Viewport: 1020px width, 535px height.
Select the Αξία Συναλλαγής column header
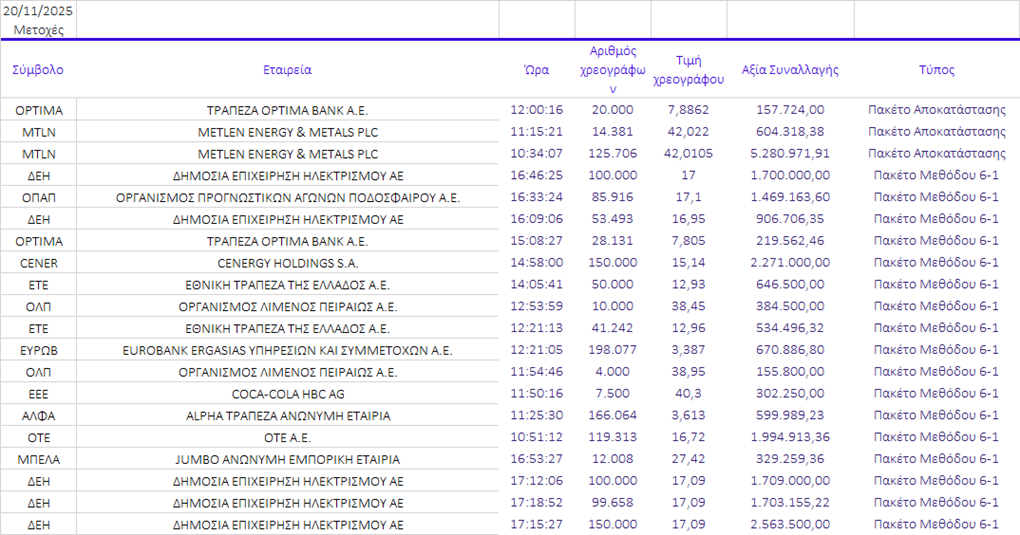pos(789,70)
